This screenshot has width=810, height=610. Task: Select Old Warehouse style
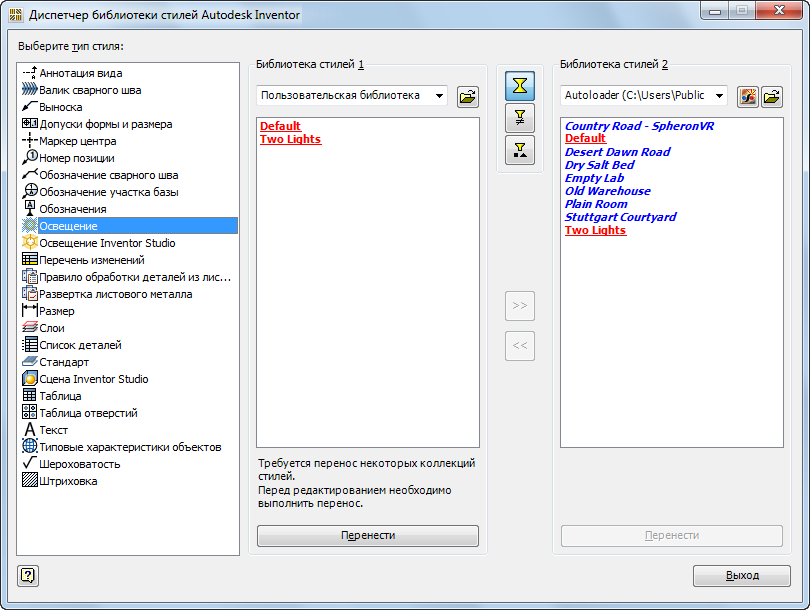pos(608,191)
